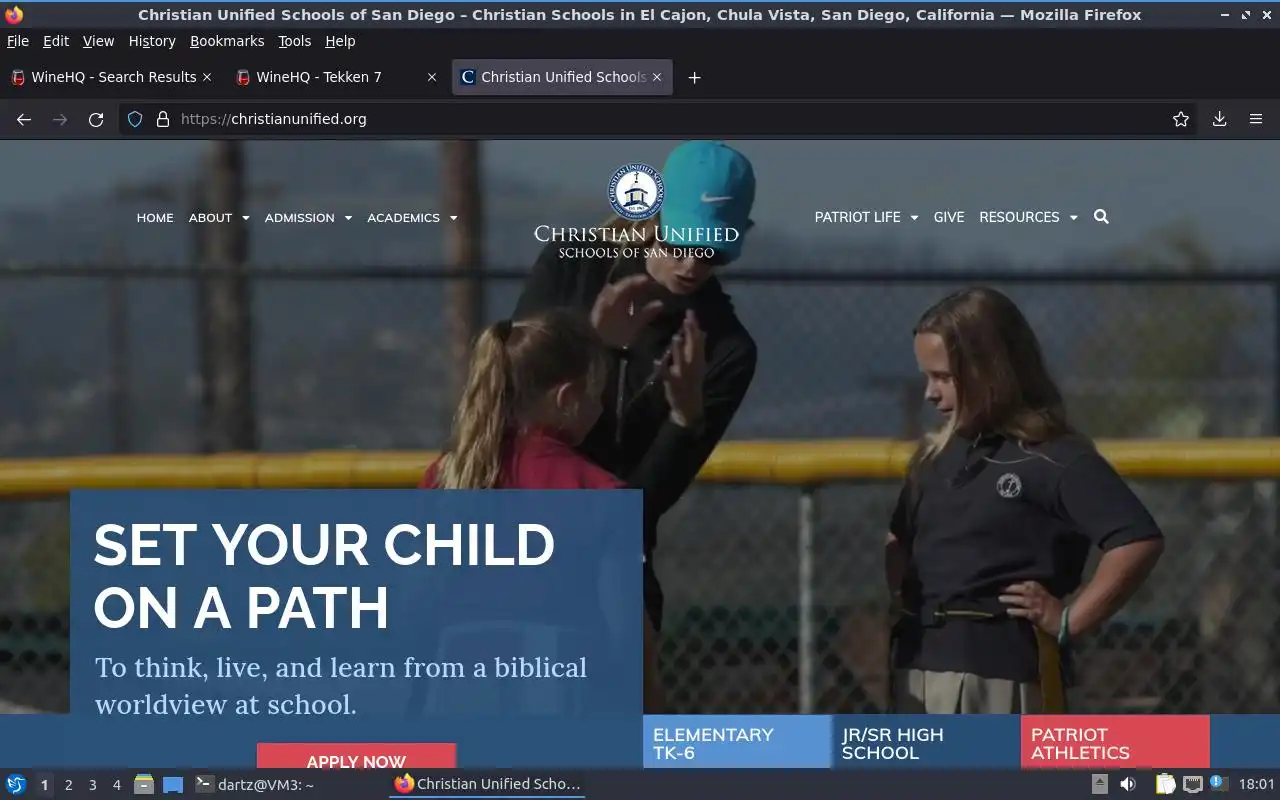Open the Firefox downloads panel
1280x800 pixels.
click(1220, 119)
